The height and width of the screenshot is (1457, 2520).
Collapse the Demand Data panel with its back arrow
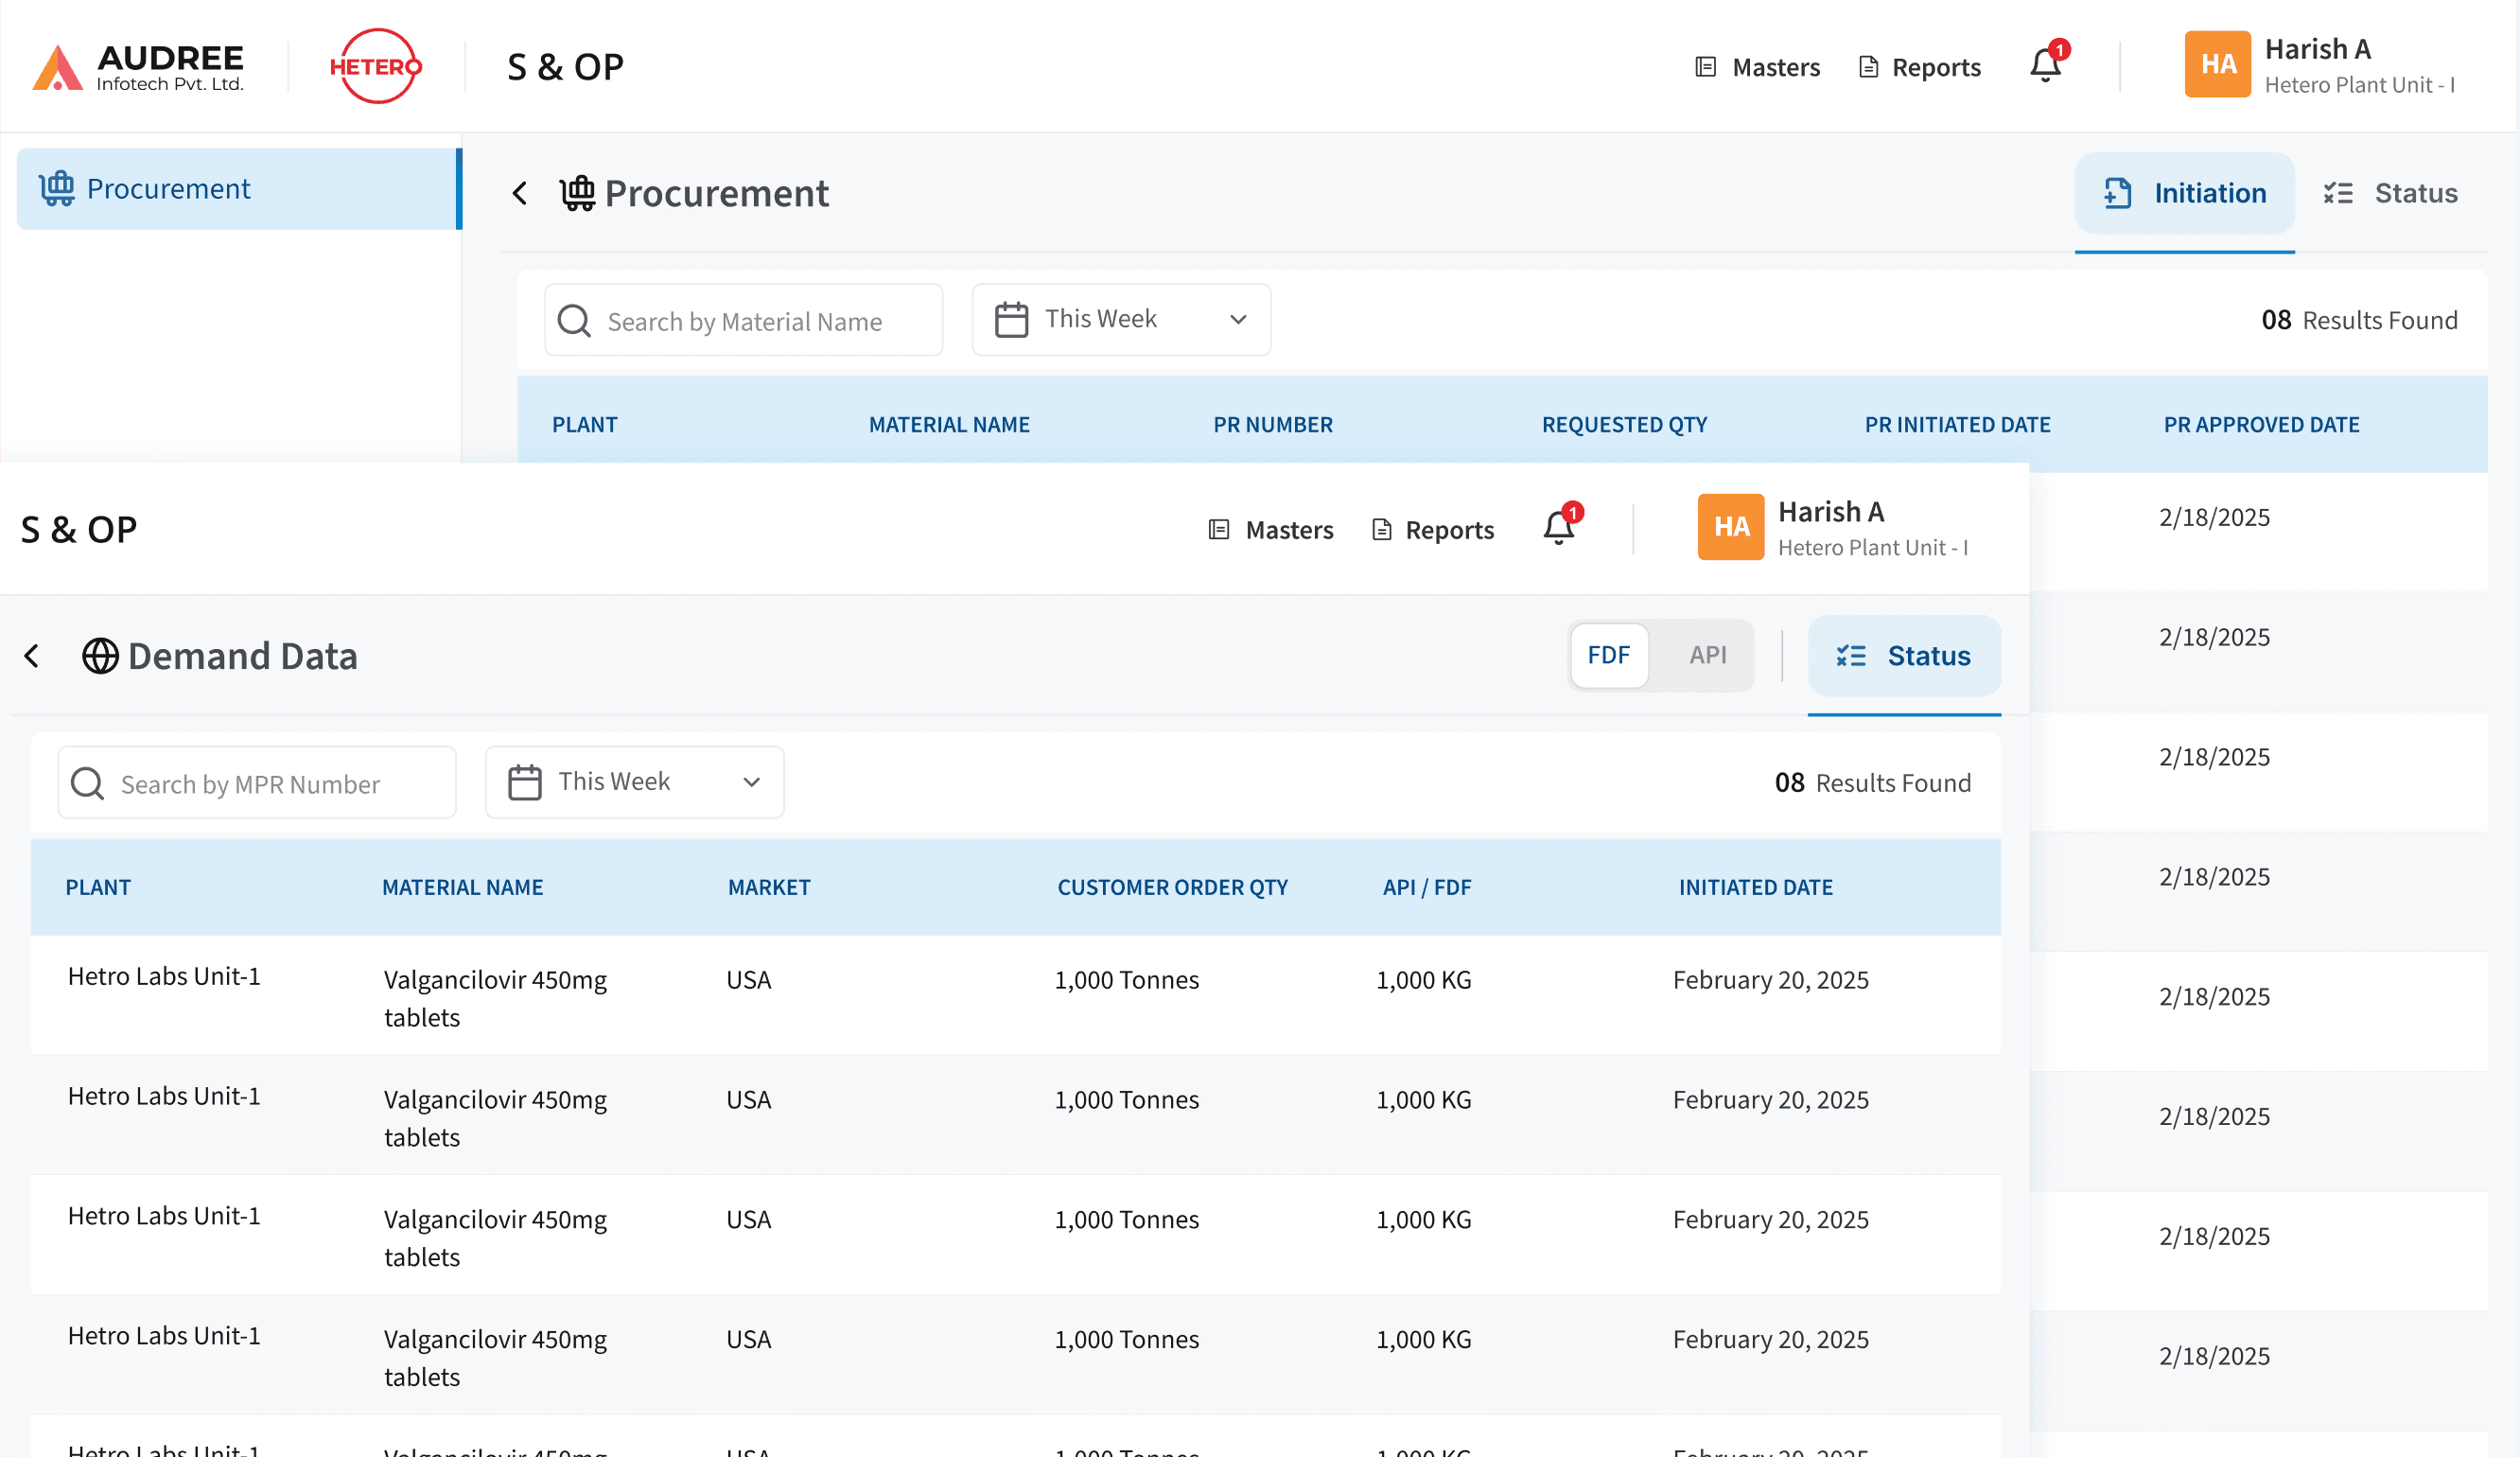coord(31,656)
